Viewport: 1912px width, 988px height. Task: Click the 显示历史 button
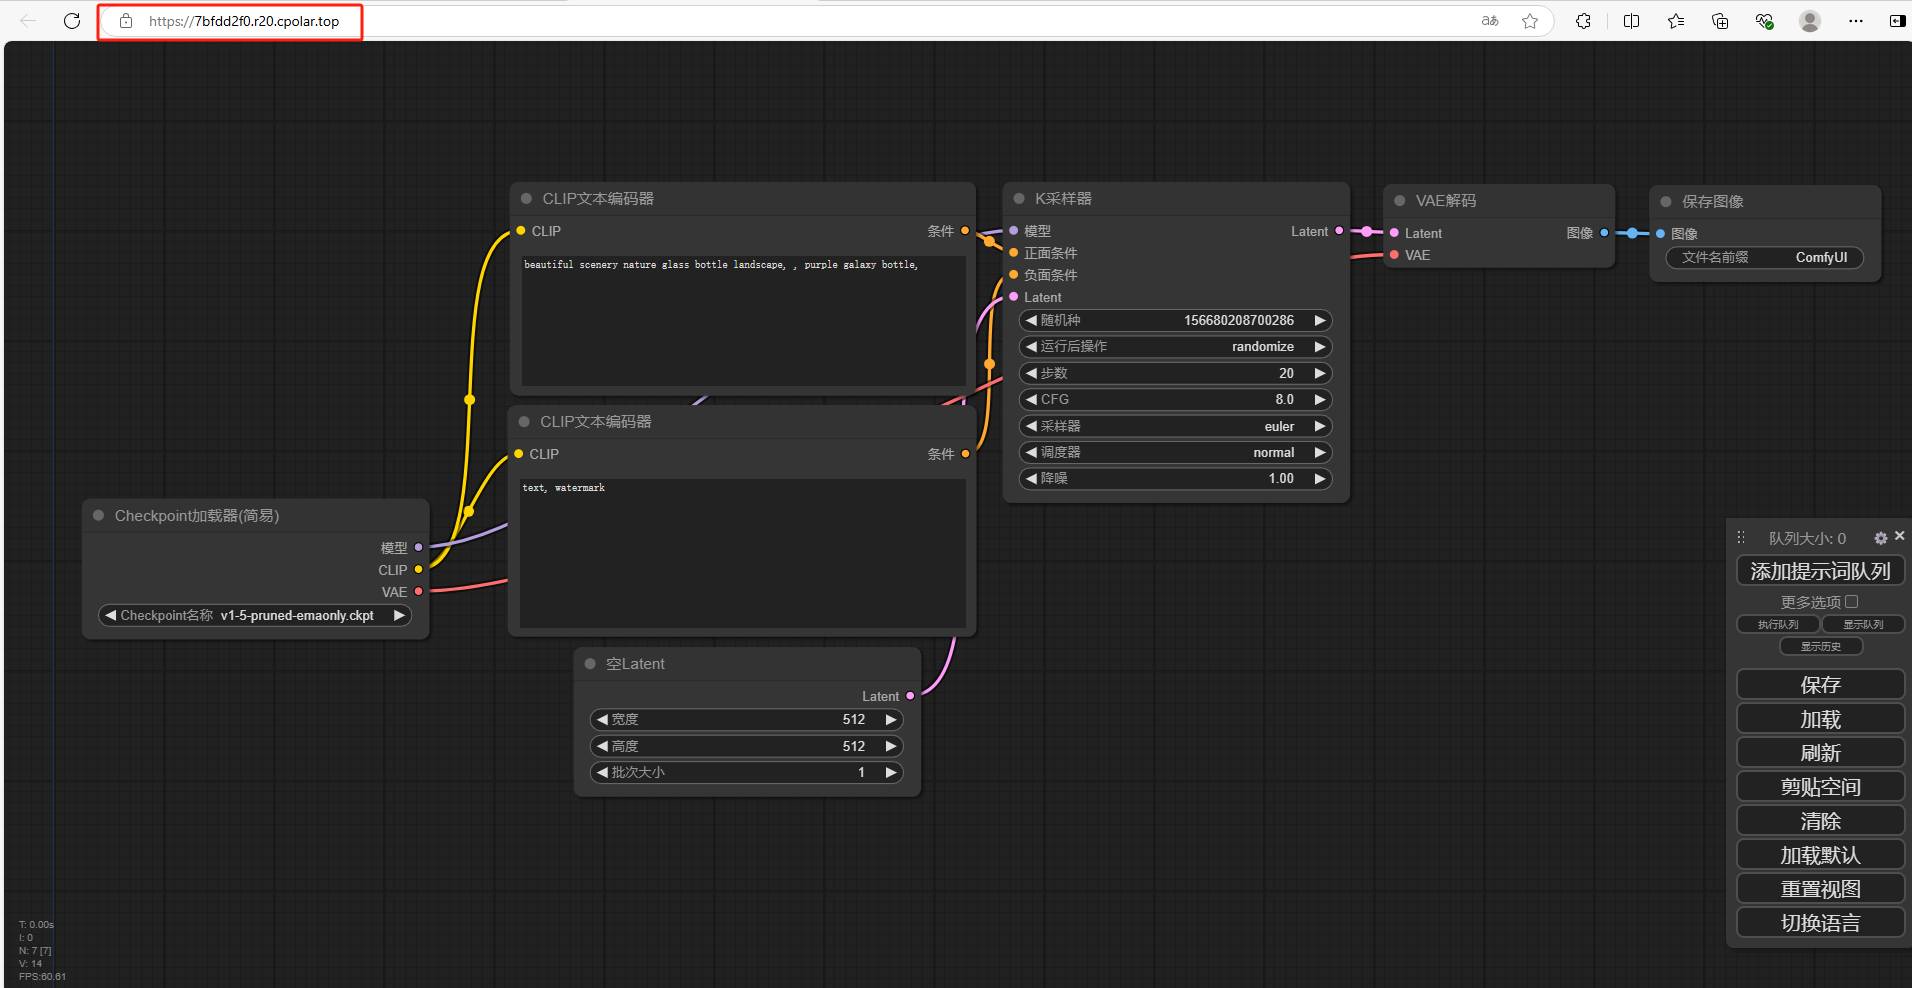[x=1821, y=646]
